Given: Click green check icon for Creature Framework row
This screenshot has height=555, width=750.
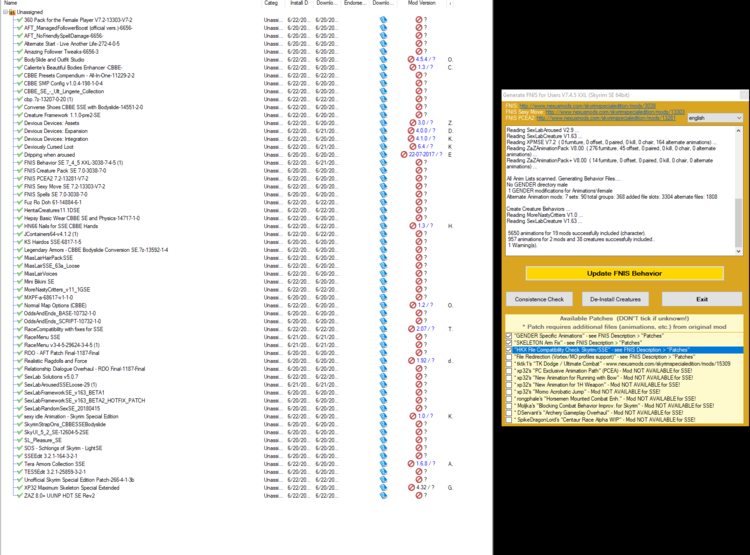Looking at the screenshot, I should pyautogui.click(x=20, y=115).
